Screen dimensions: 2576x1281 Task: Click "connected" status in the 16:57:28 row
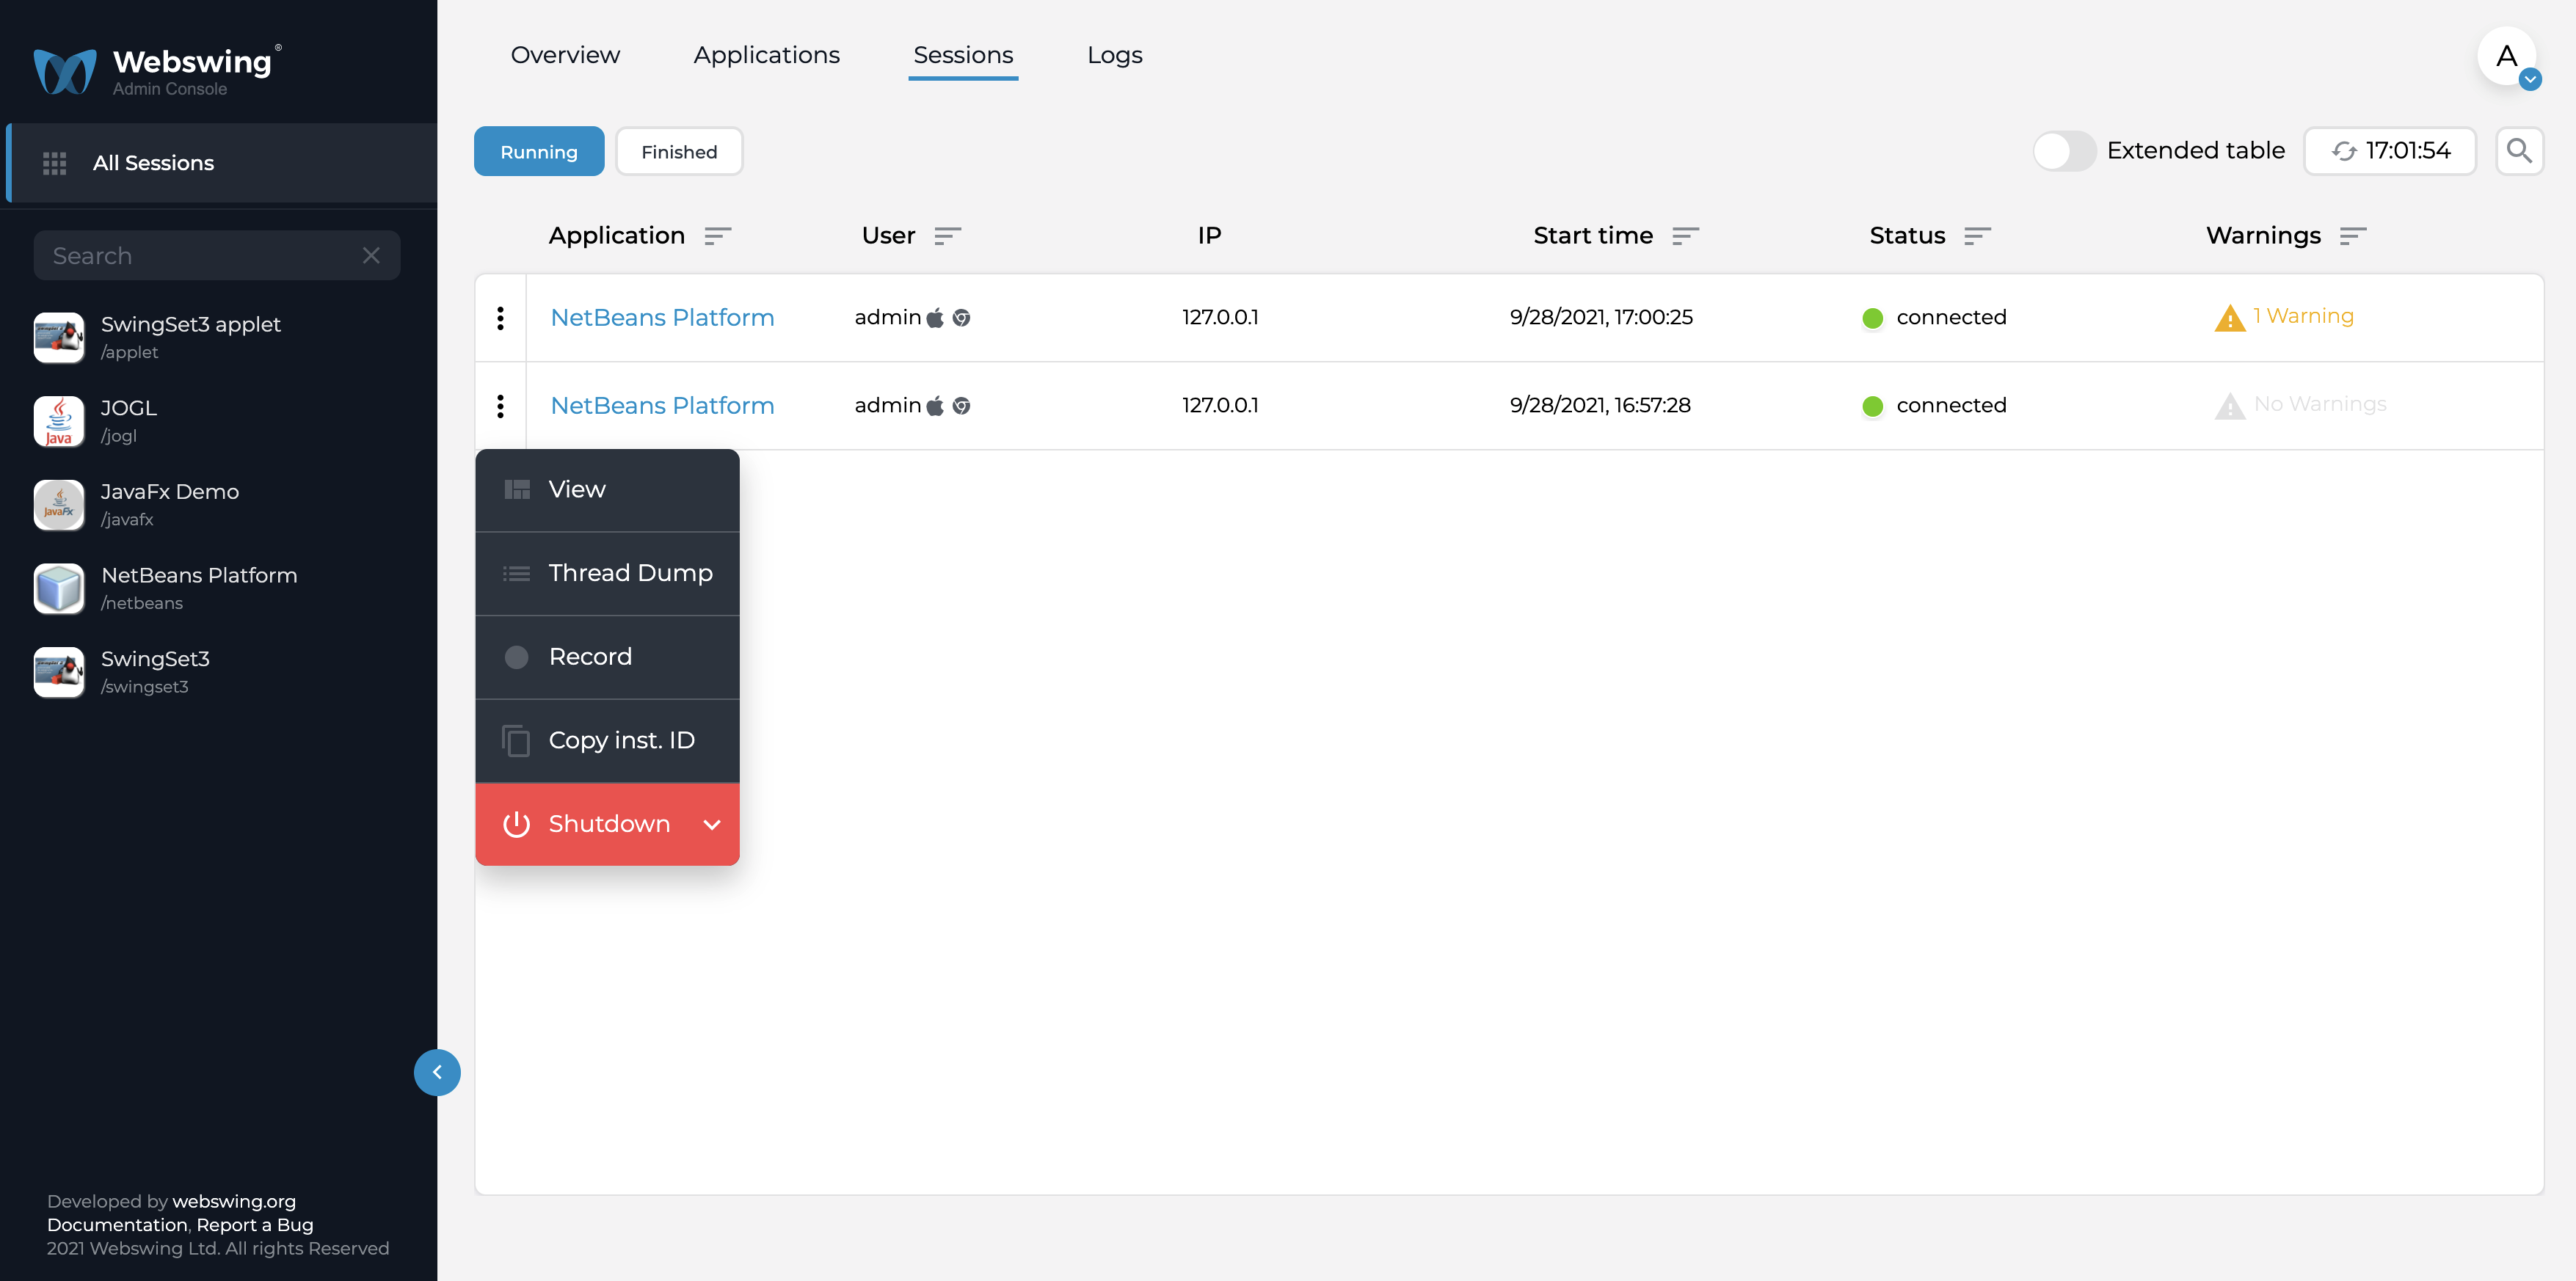(1951, 406)
